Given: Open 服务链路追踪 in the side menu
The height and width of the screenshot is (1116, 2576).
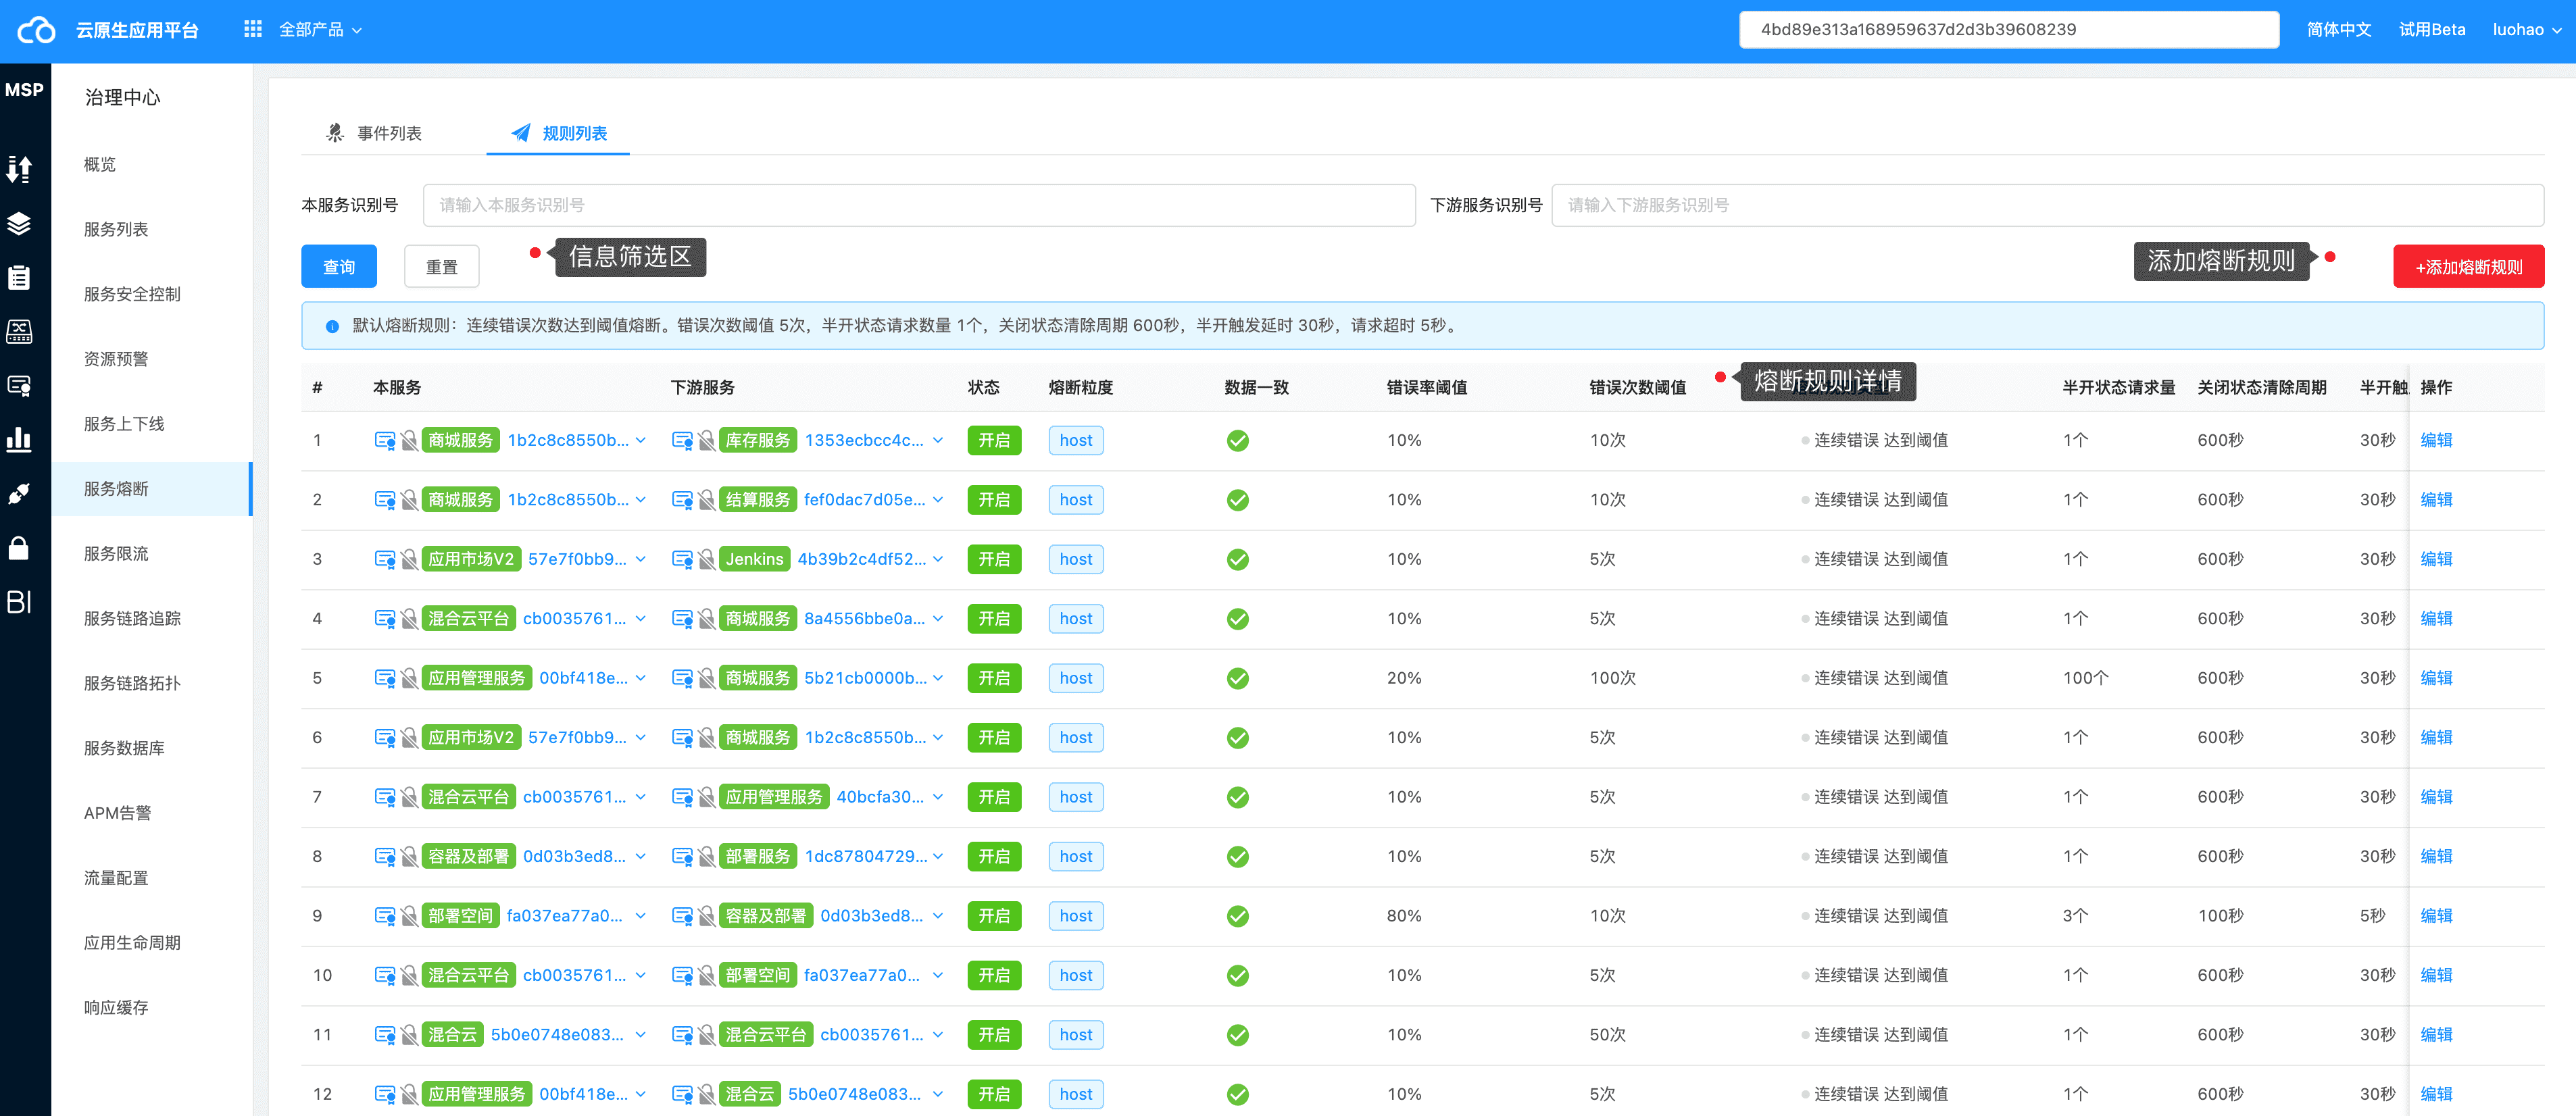Looking at the screenshot, I should point(132,618).
